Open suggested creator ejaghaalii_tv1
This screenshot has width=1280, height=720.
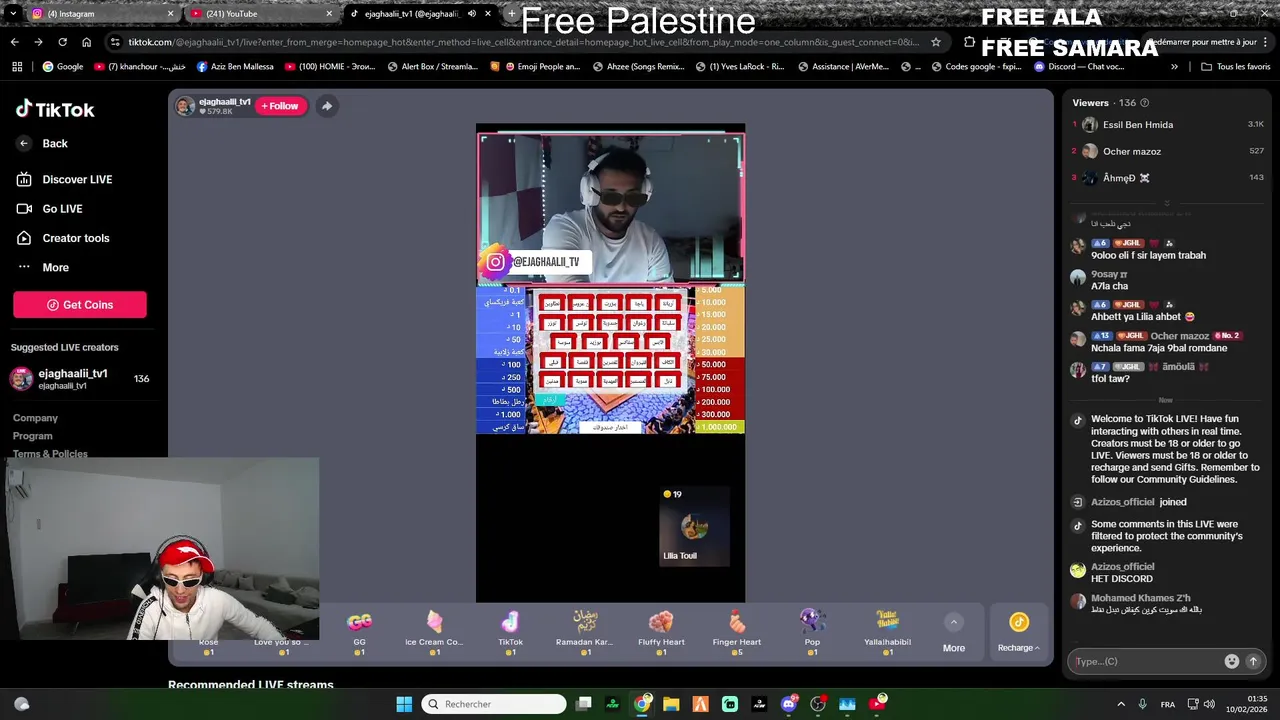coord(80,379)
